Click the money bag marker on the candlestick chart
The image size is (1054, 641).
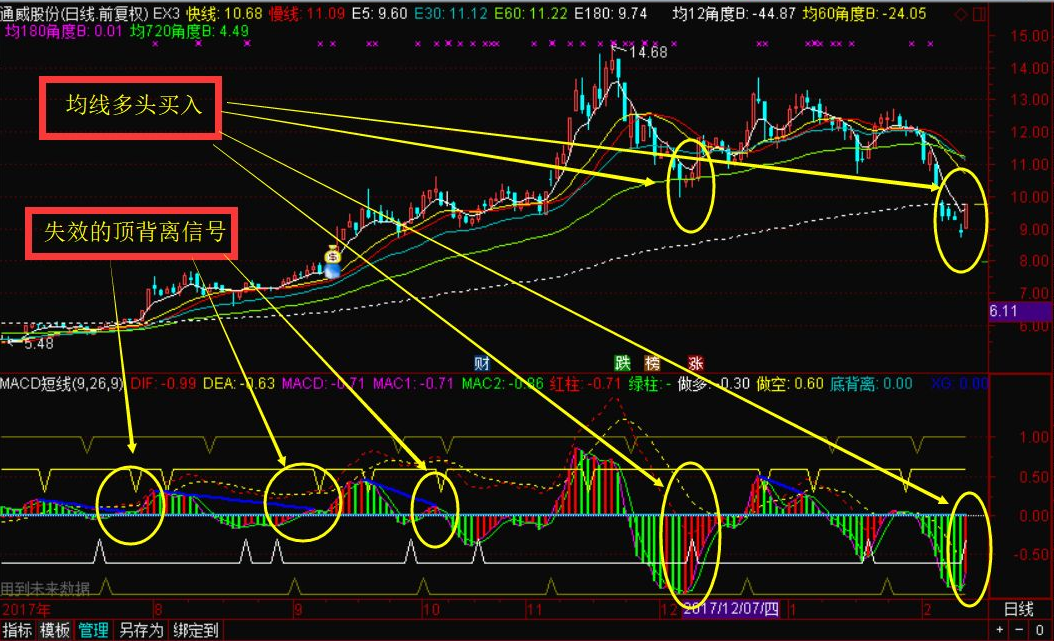coord(333,255)
